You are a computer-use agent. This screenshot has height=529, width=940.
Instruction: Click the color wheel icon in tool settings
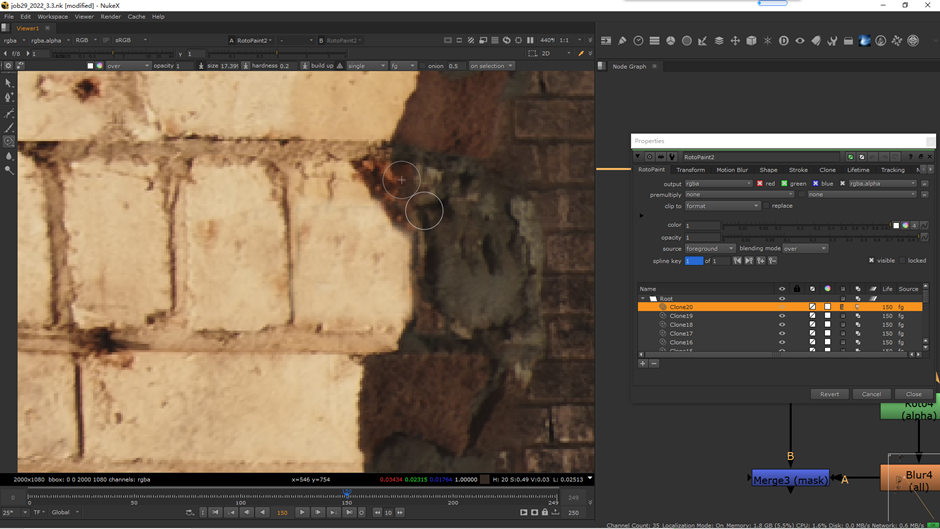(100, 66)
